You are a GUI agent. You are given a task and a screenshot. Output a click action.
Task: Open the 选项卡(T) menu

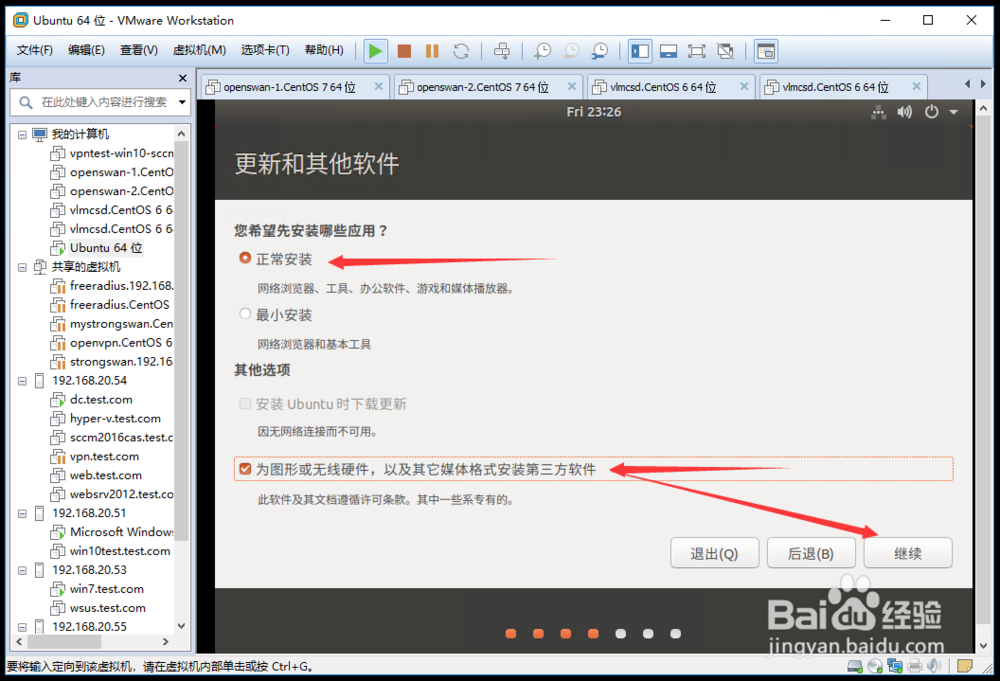265,50
